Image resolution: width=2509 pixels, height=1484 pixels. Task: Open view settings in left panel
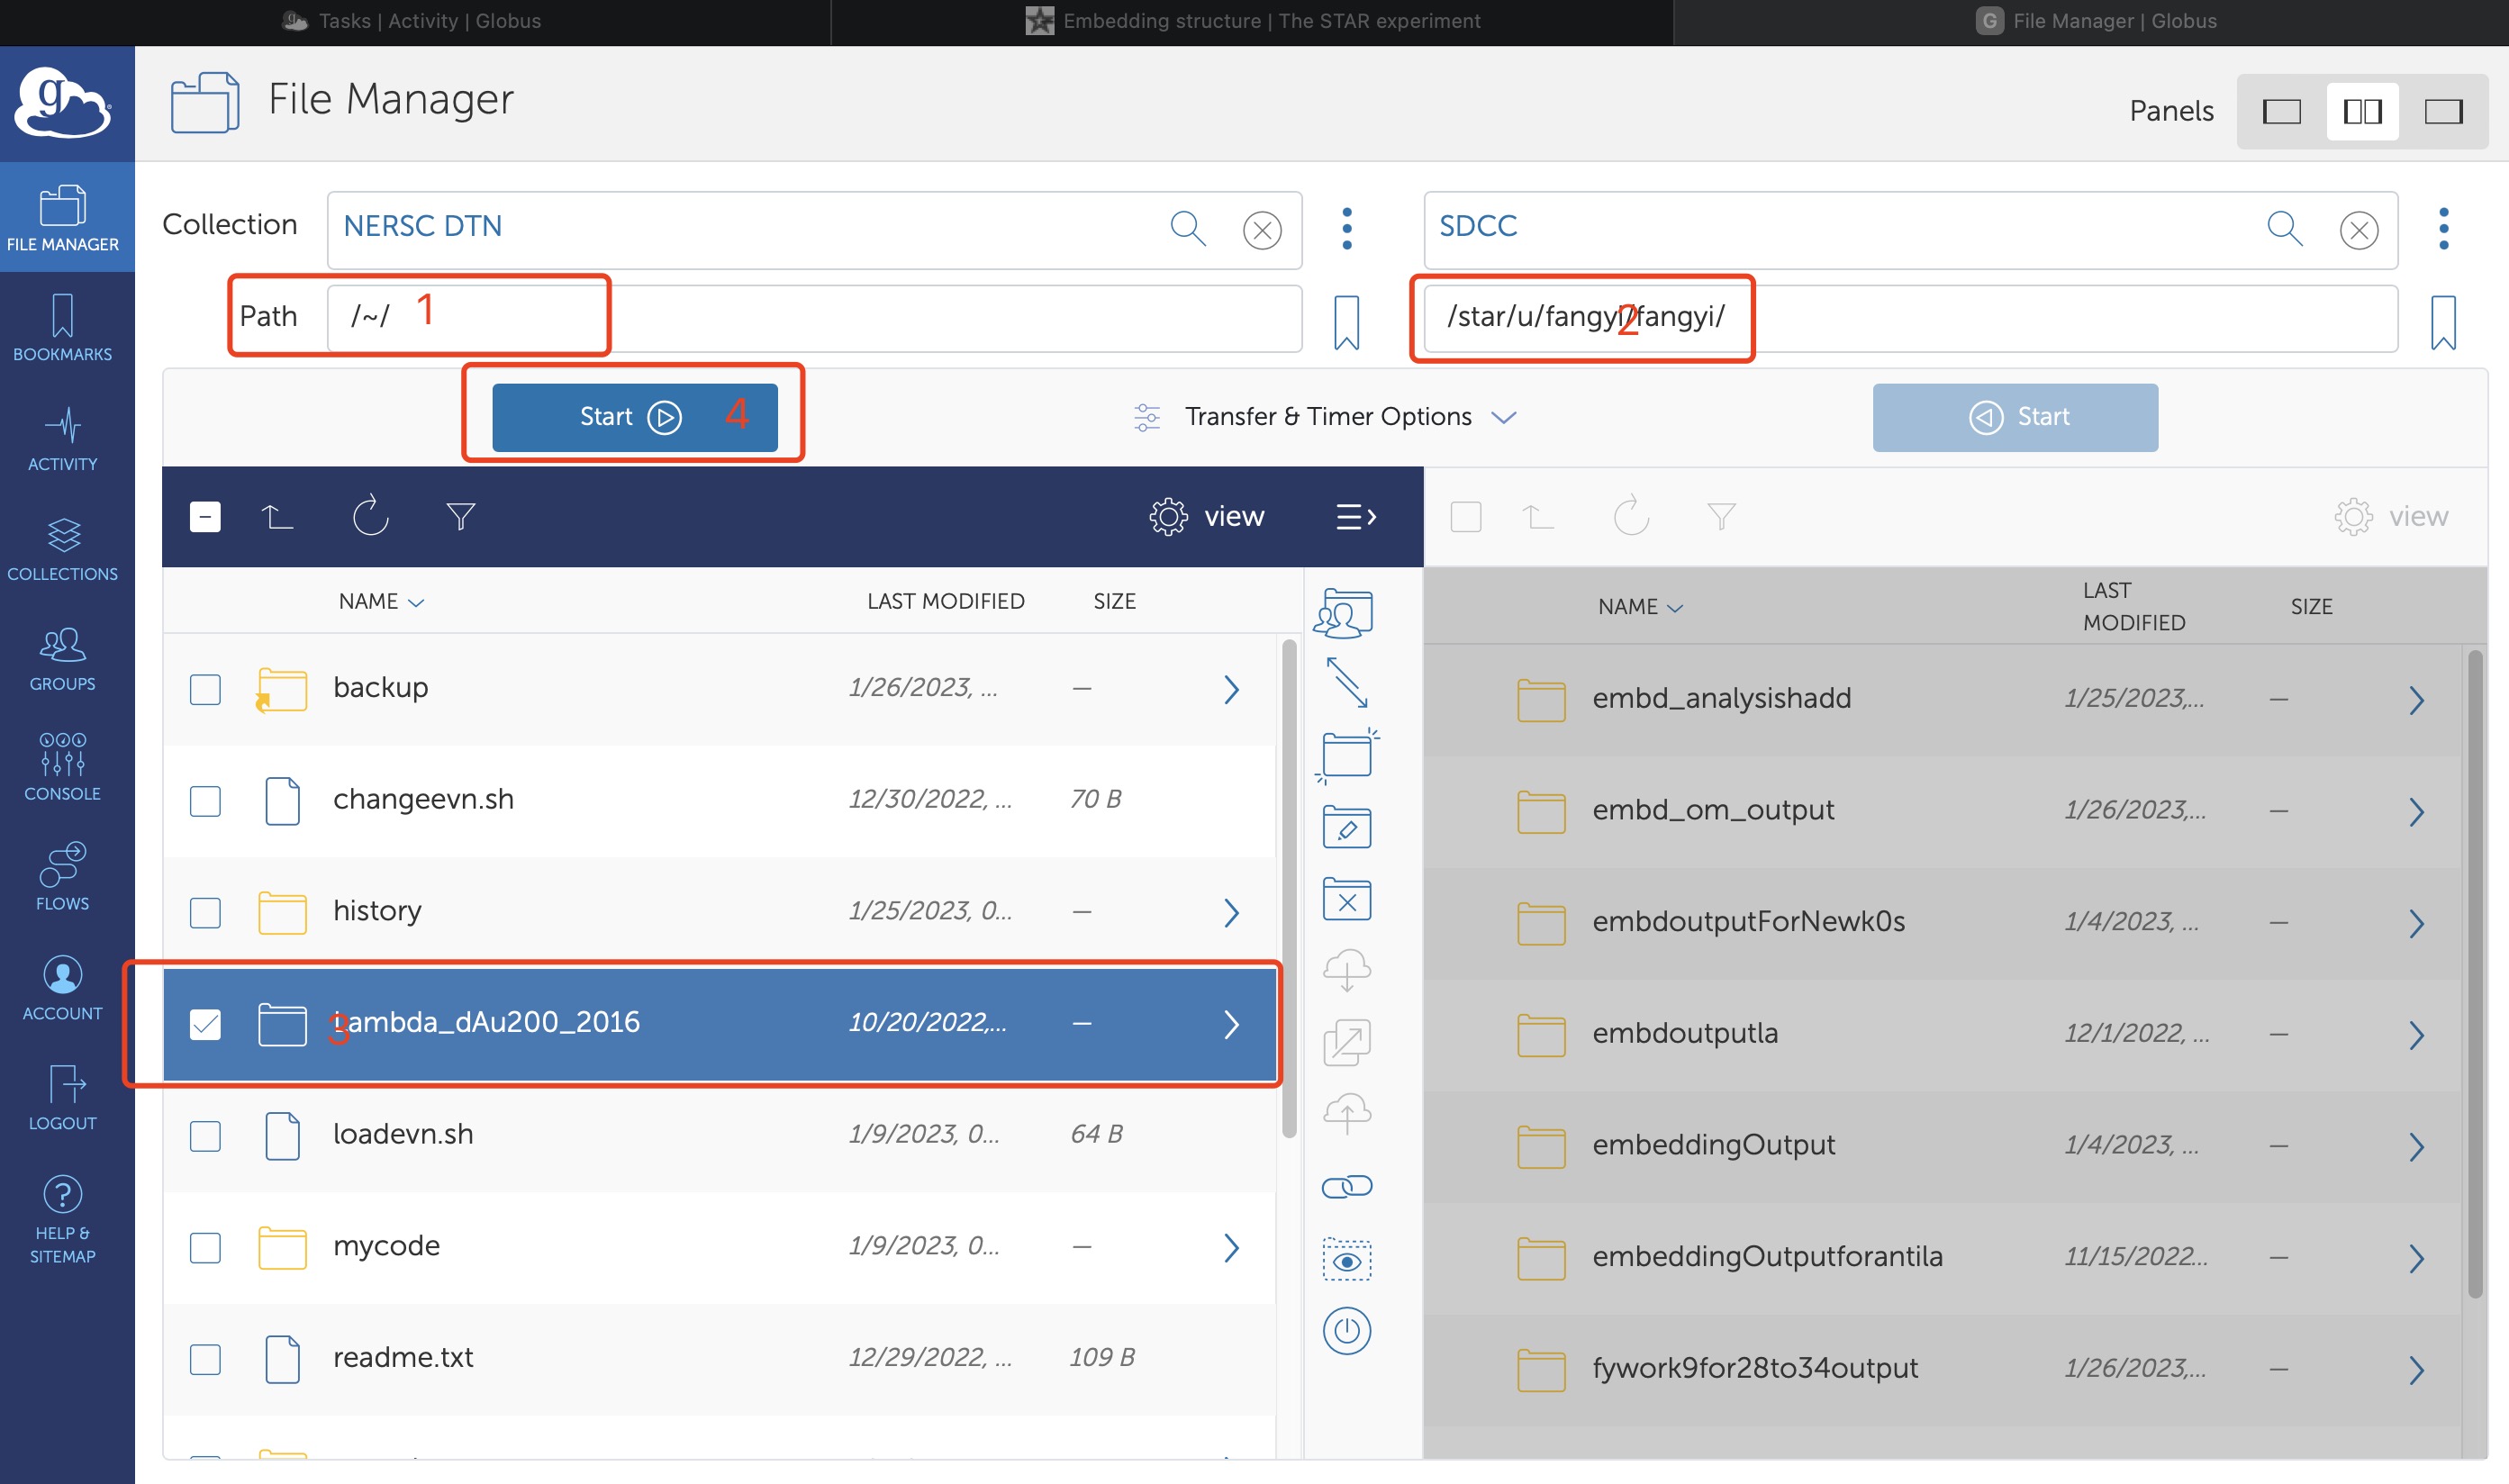(1206, 516)
